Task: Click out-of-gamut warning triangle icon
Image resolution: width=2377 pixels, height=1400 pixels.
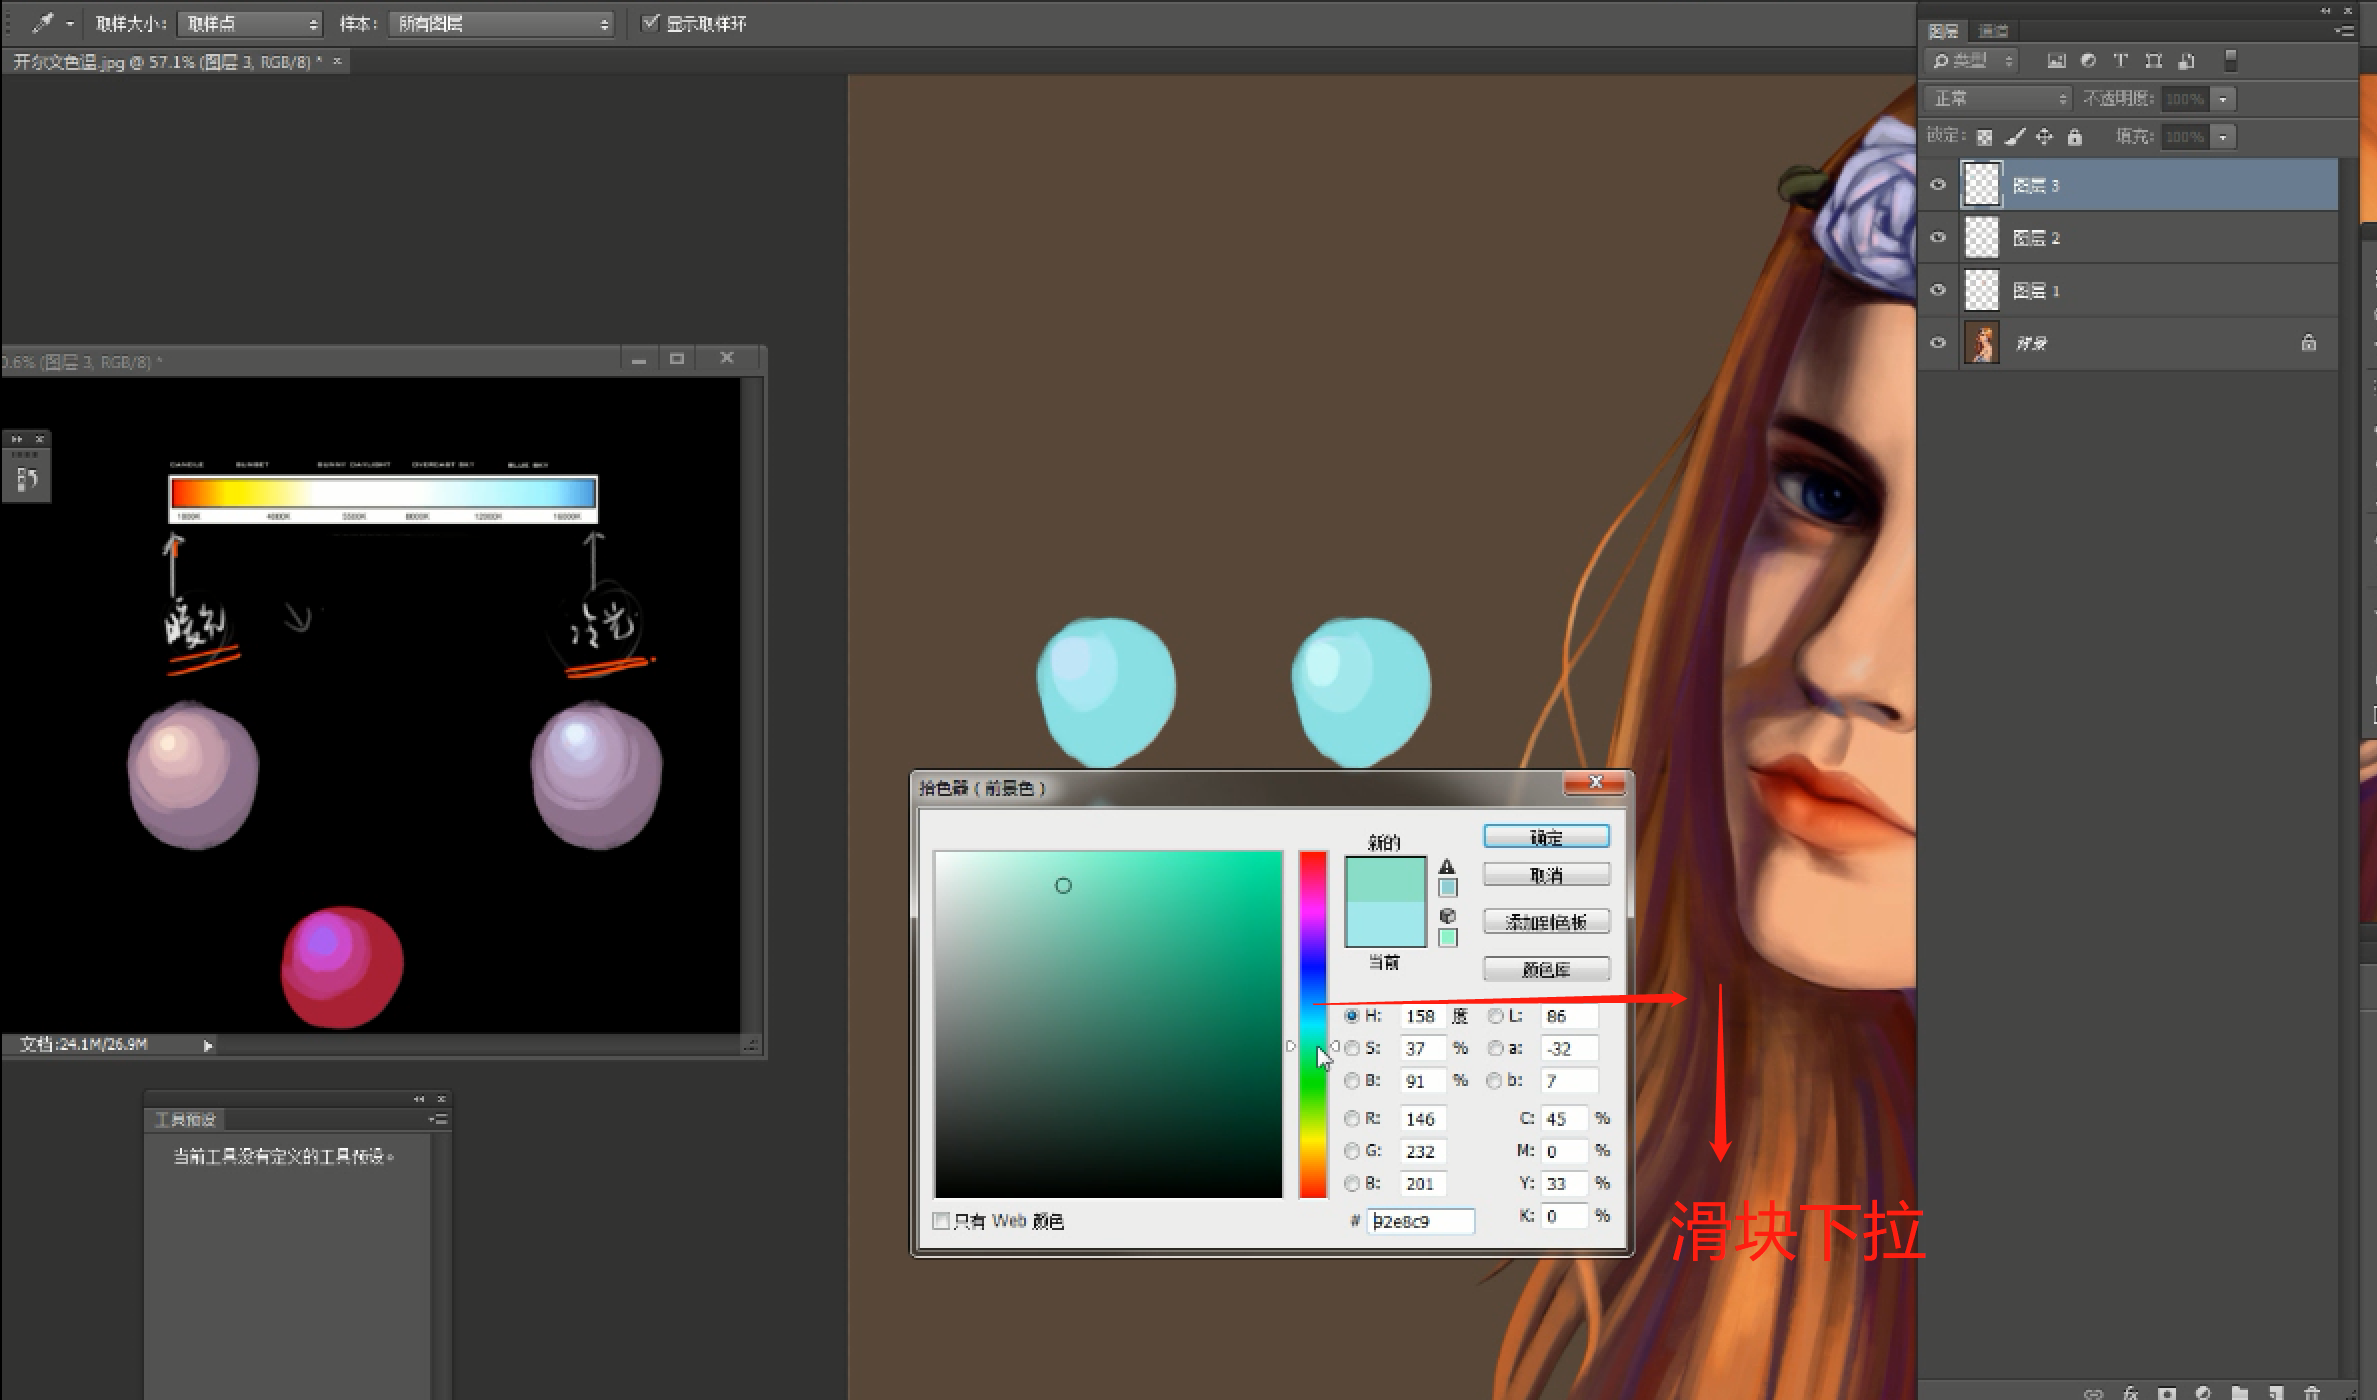Action: [1447, 867]
